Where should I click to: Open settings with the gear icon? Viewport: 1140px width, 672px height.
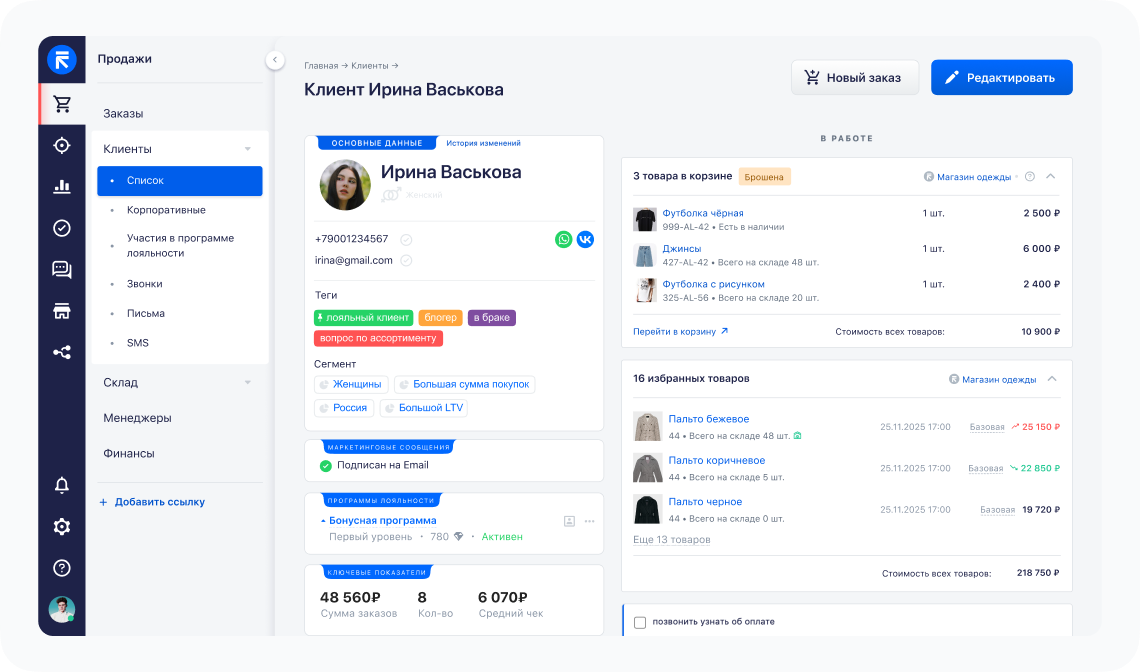(61, 526)
